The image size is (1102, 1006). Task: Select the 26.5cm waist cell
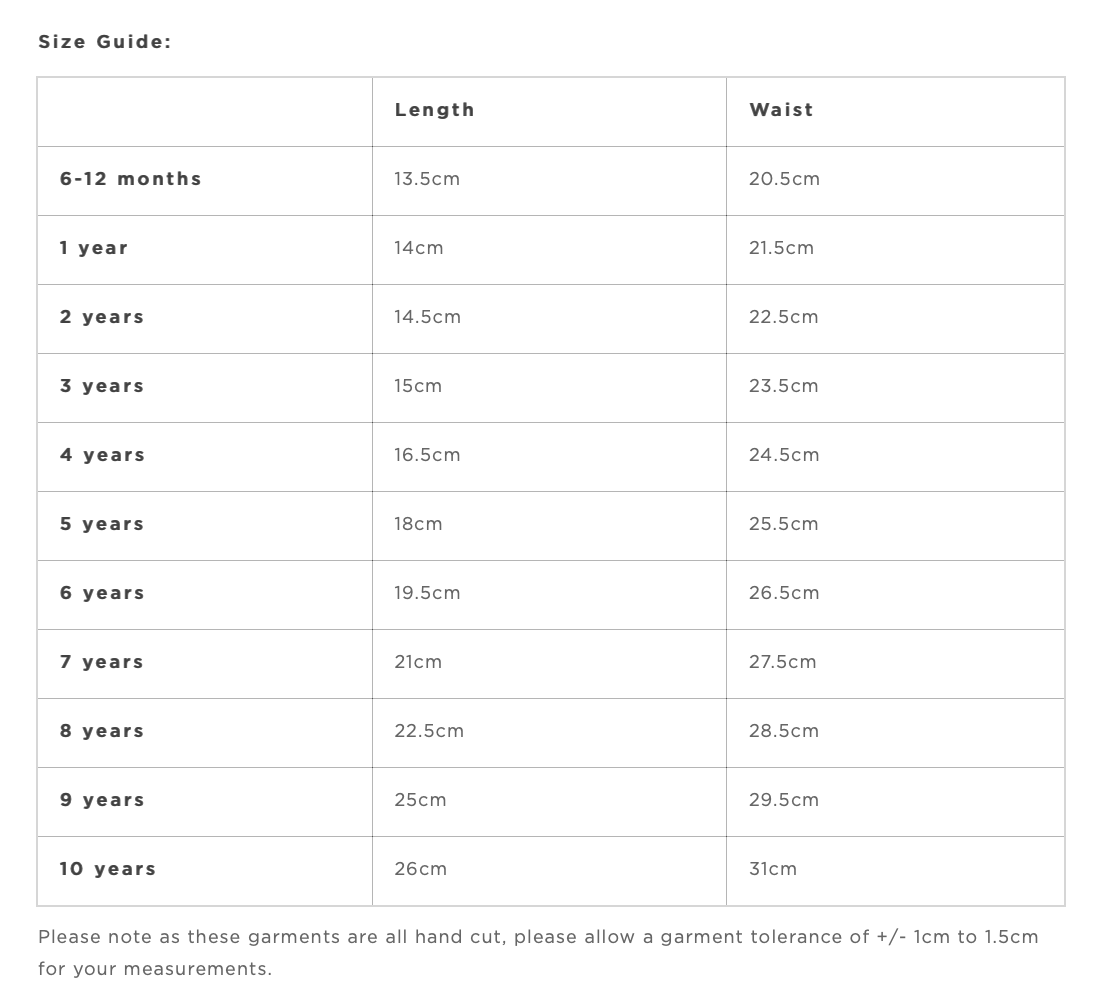pyautogui.click(x=783, y=593)
